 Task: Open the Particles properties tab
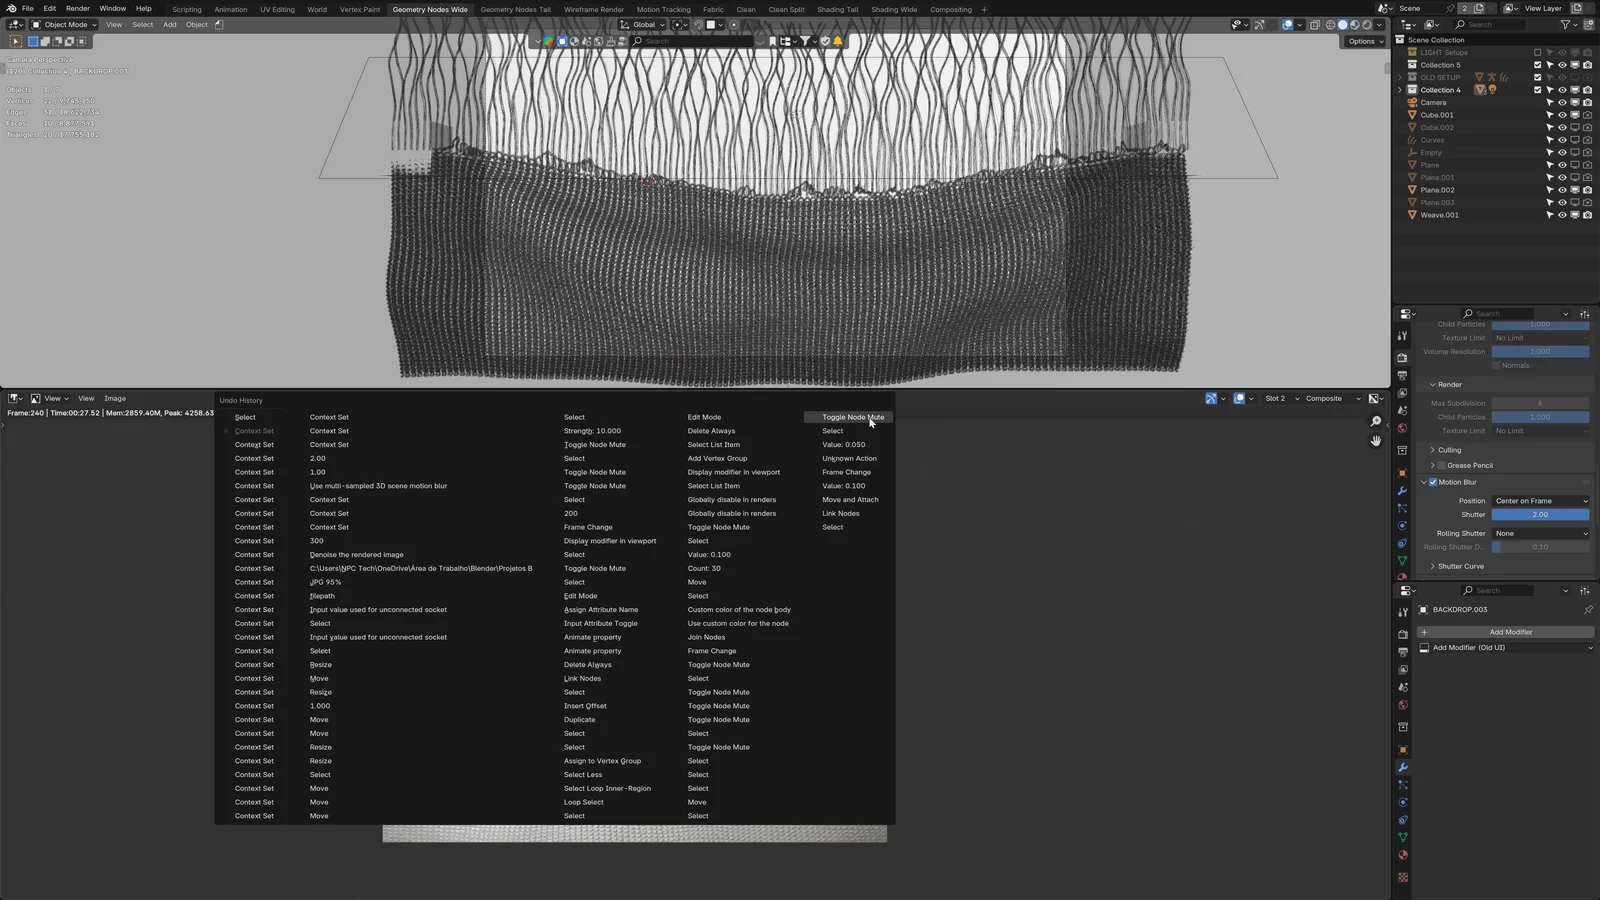pyautogui.click(x=1403, y=786)
